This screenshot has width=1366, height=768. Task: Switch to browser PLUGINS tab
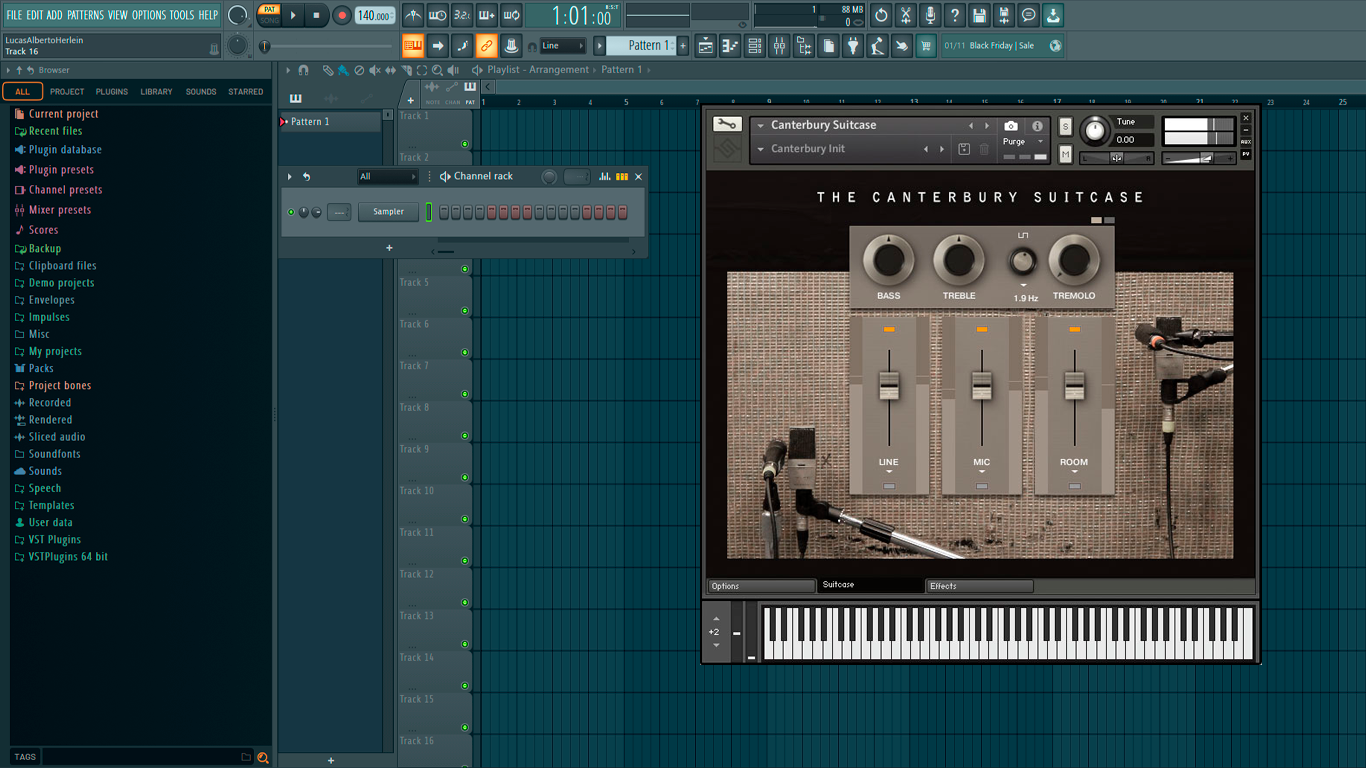pyautogui.click(x=111, y=91)
